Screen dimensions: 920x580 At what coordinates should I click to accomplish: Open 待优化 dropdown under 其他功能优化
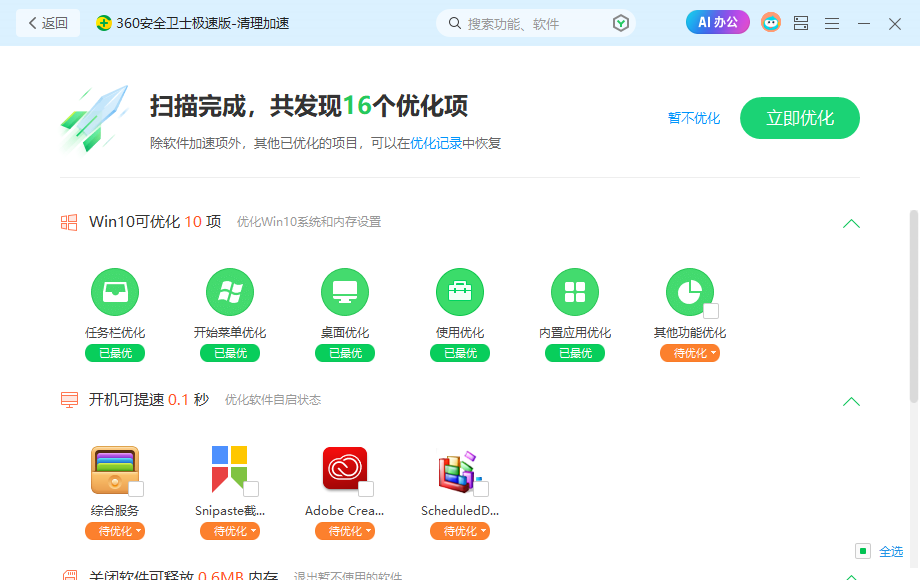(690, 353)
